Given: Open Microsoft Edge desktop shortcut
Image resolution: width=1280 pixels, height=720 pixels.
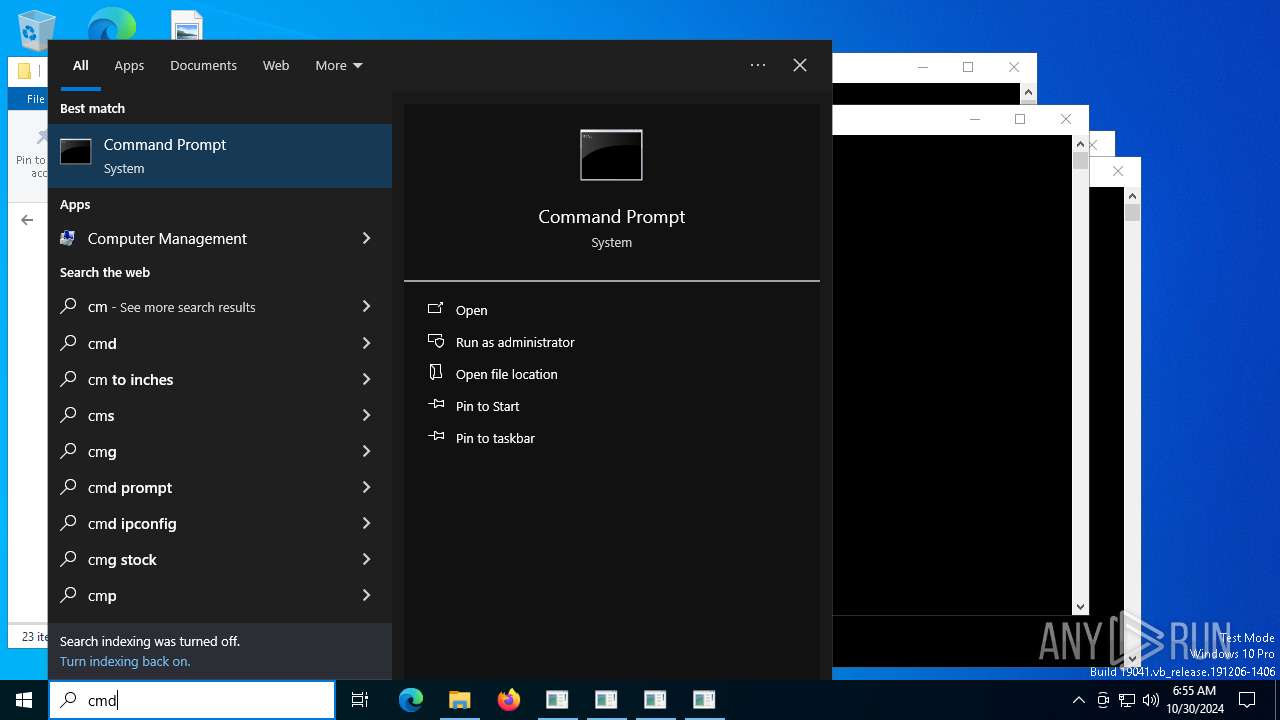Looking at the screenshot, I should [111, 25].
